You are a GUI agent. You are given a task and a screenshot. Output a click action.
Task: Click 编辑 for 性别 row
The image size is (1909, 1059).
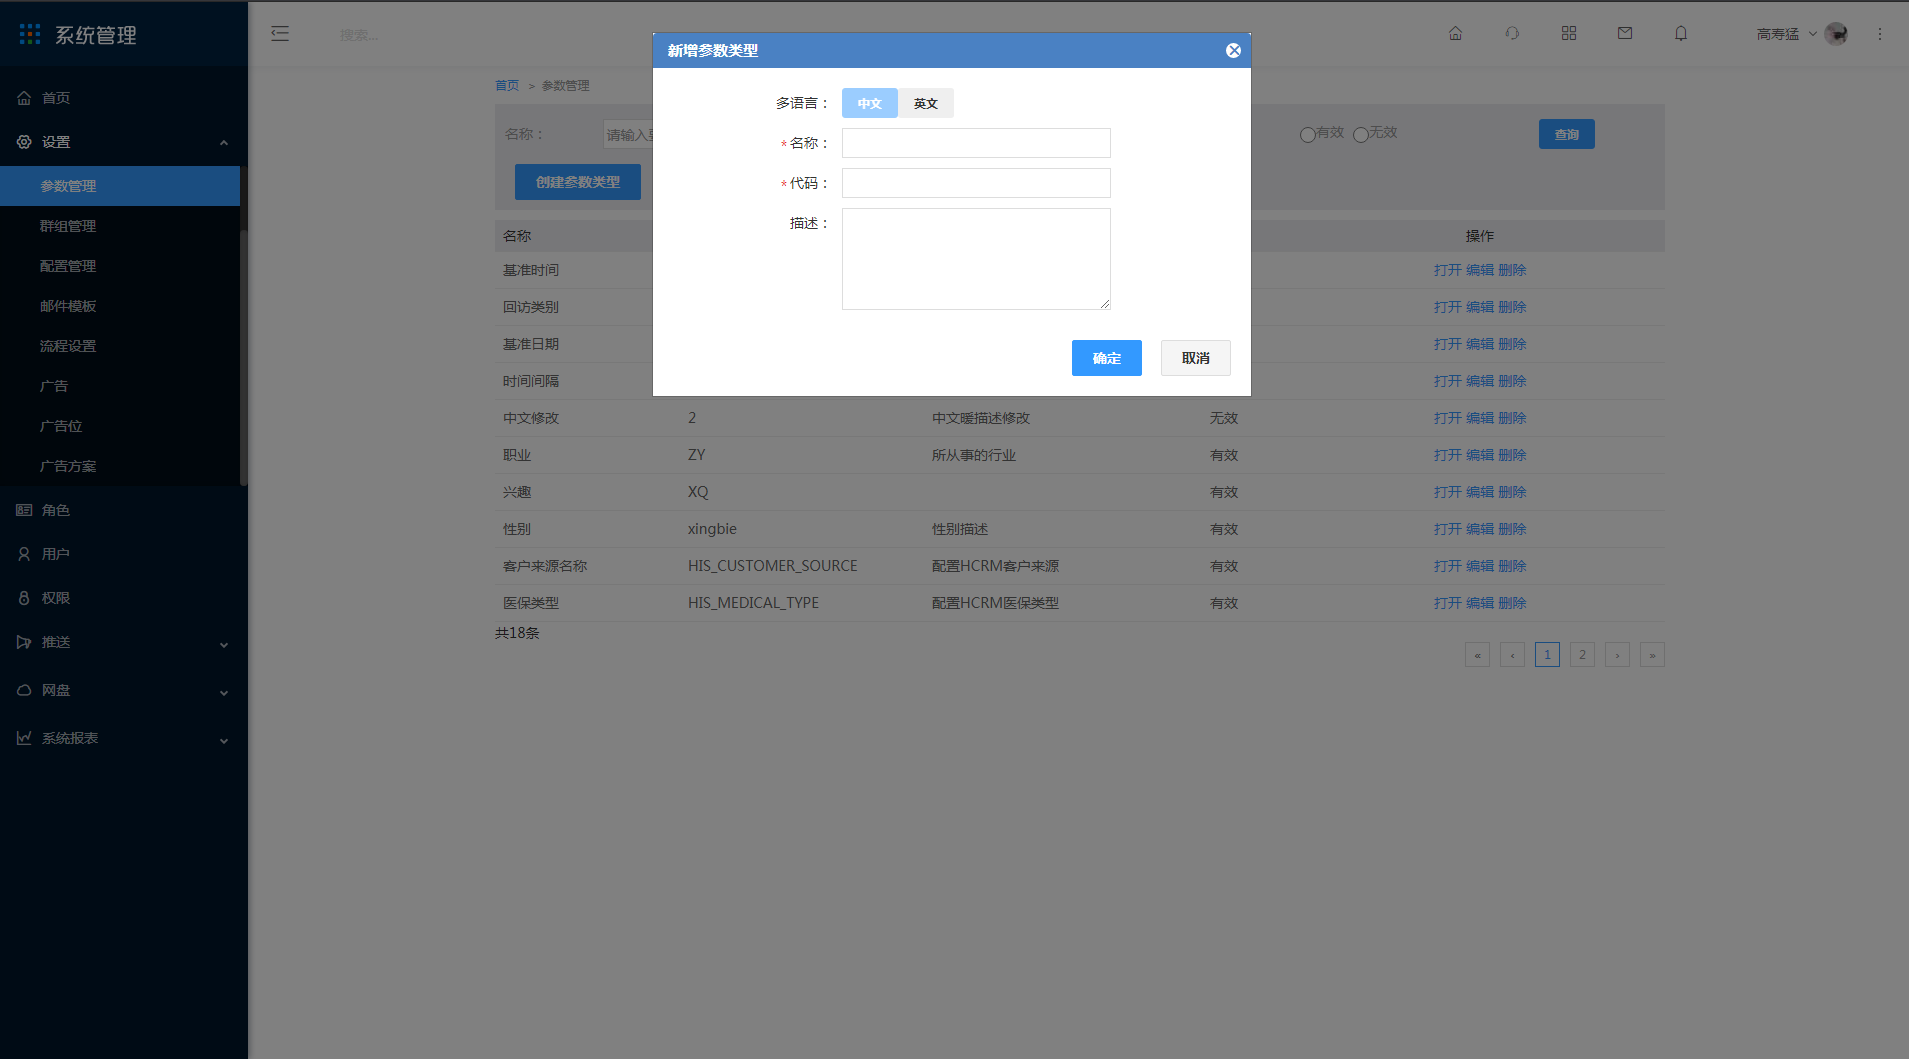[1480, 529]
